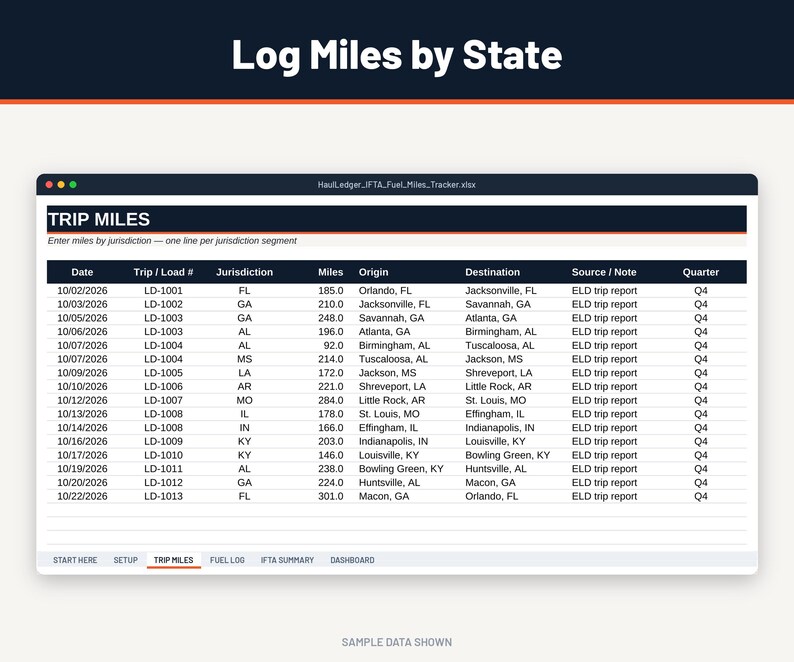
Task: Select date cell 10/06/2026
Action: point(82,332)
